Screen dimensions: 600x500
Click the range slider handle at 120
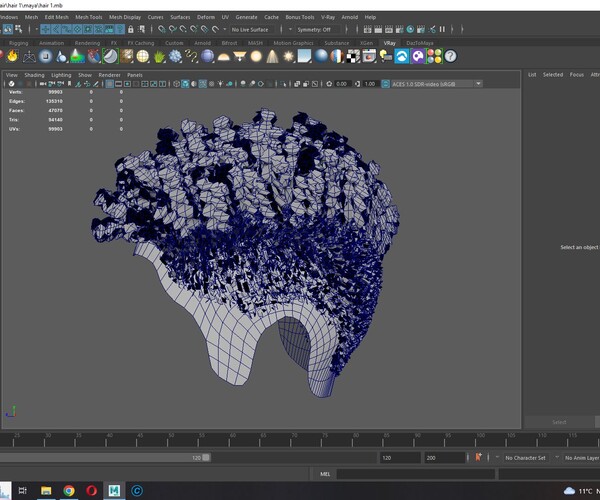(x=206, y=458)
